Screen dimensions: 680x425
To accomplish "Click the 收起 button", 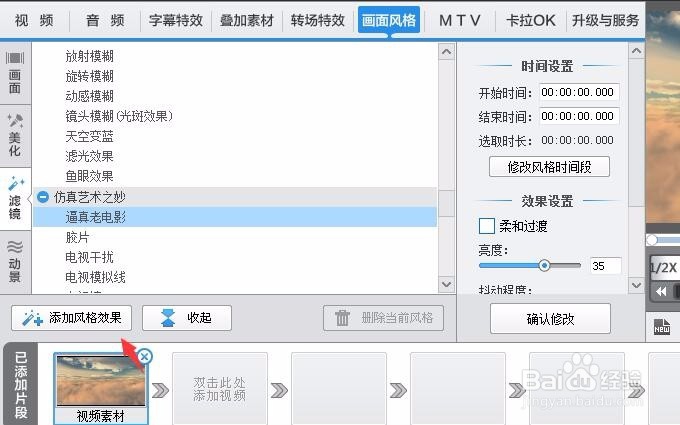I will click(187, 318).
